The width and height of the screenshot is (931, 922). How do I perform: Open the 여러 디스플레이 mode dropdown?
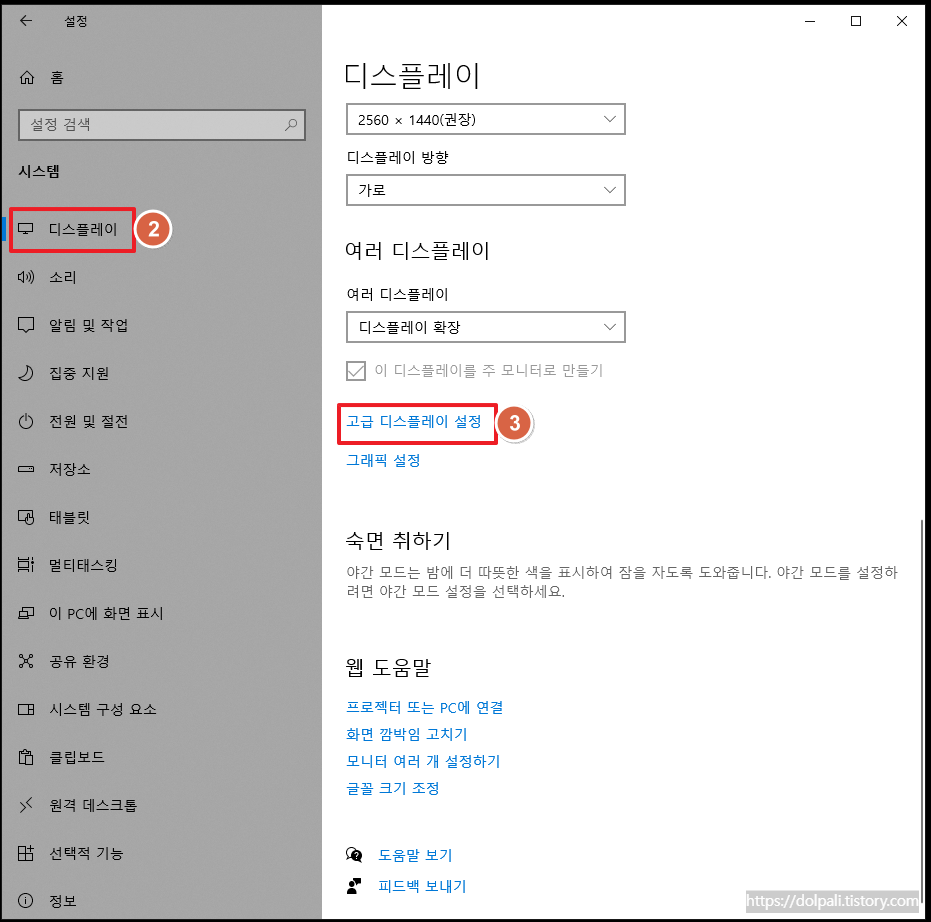(485, 327)
